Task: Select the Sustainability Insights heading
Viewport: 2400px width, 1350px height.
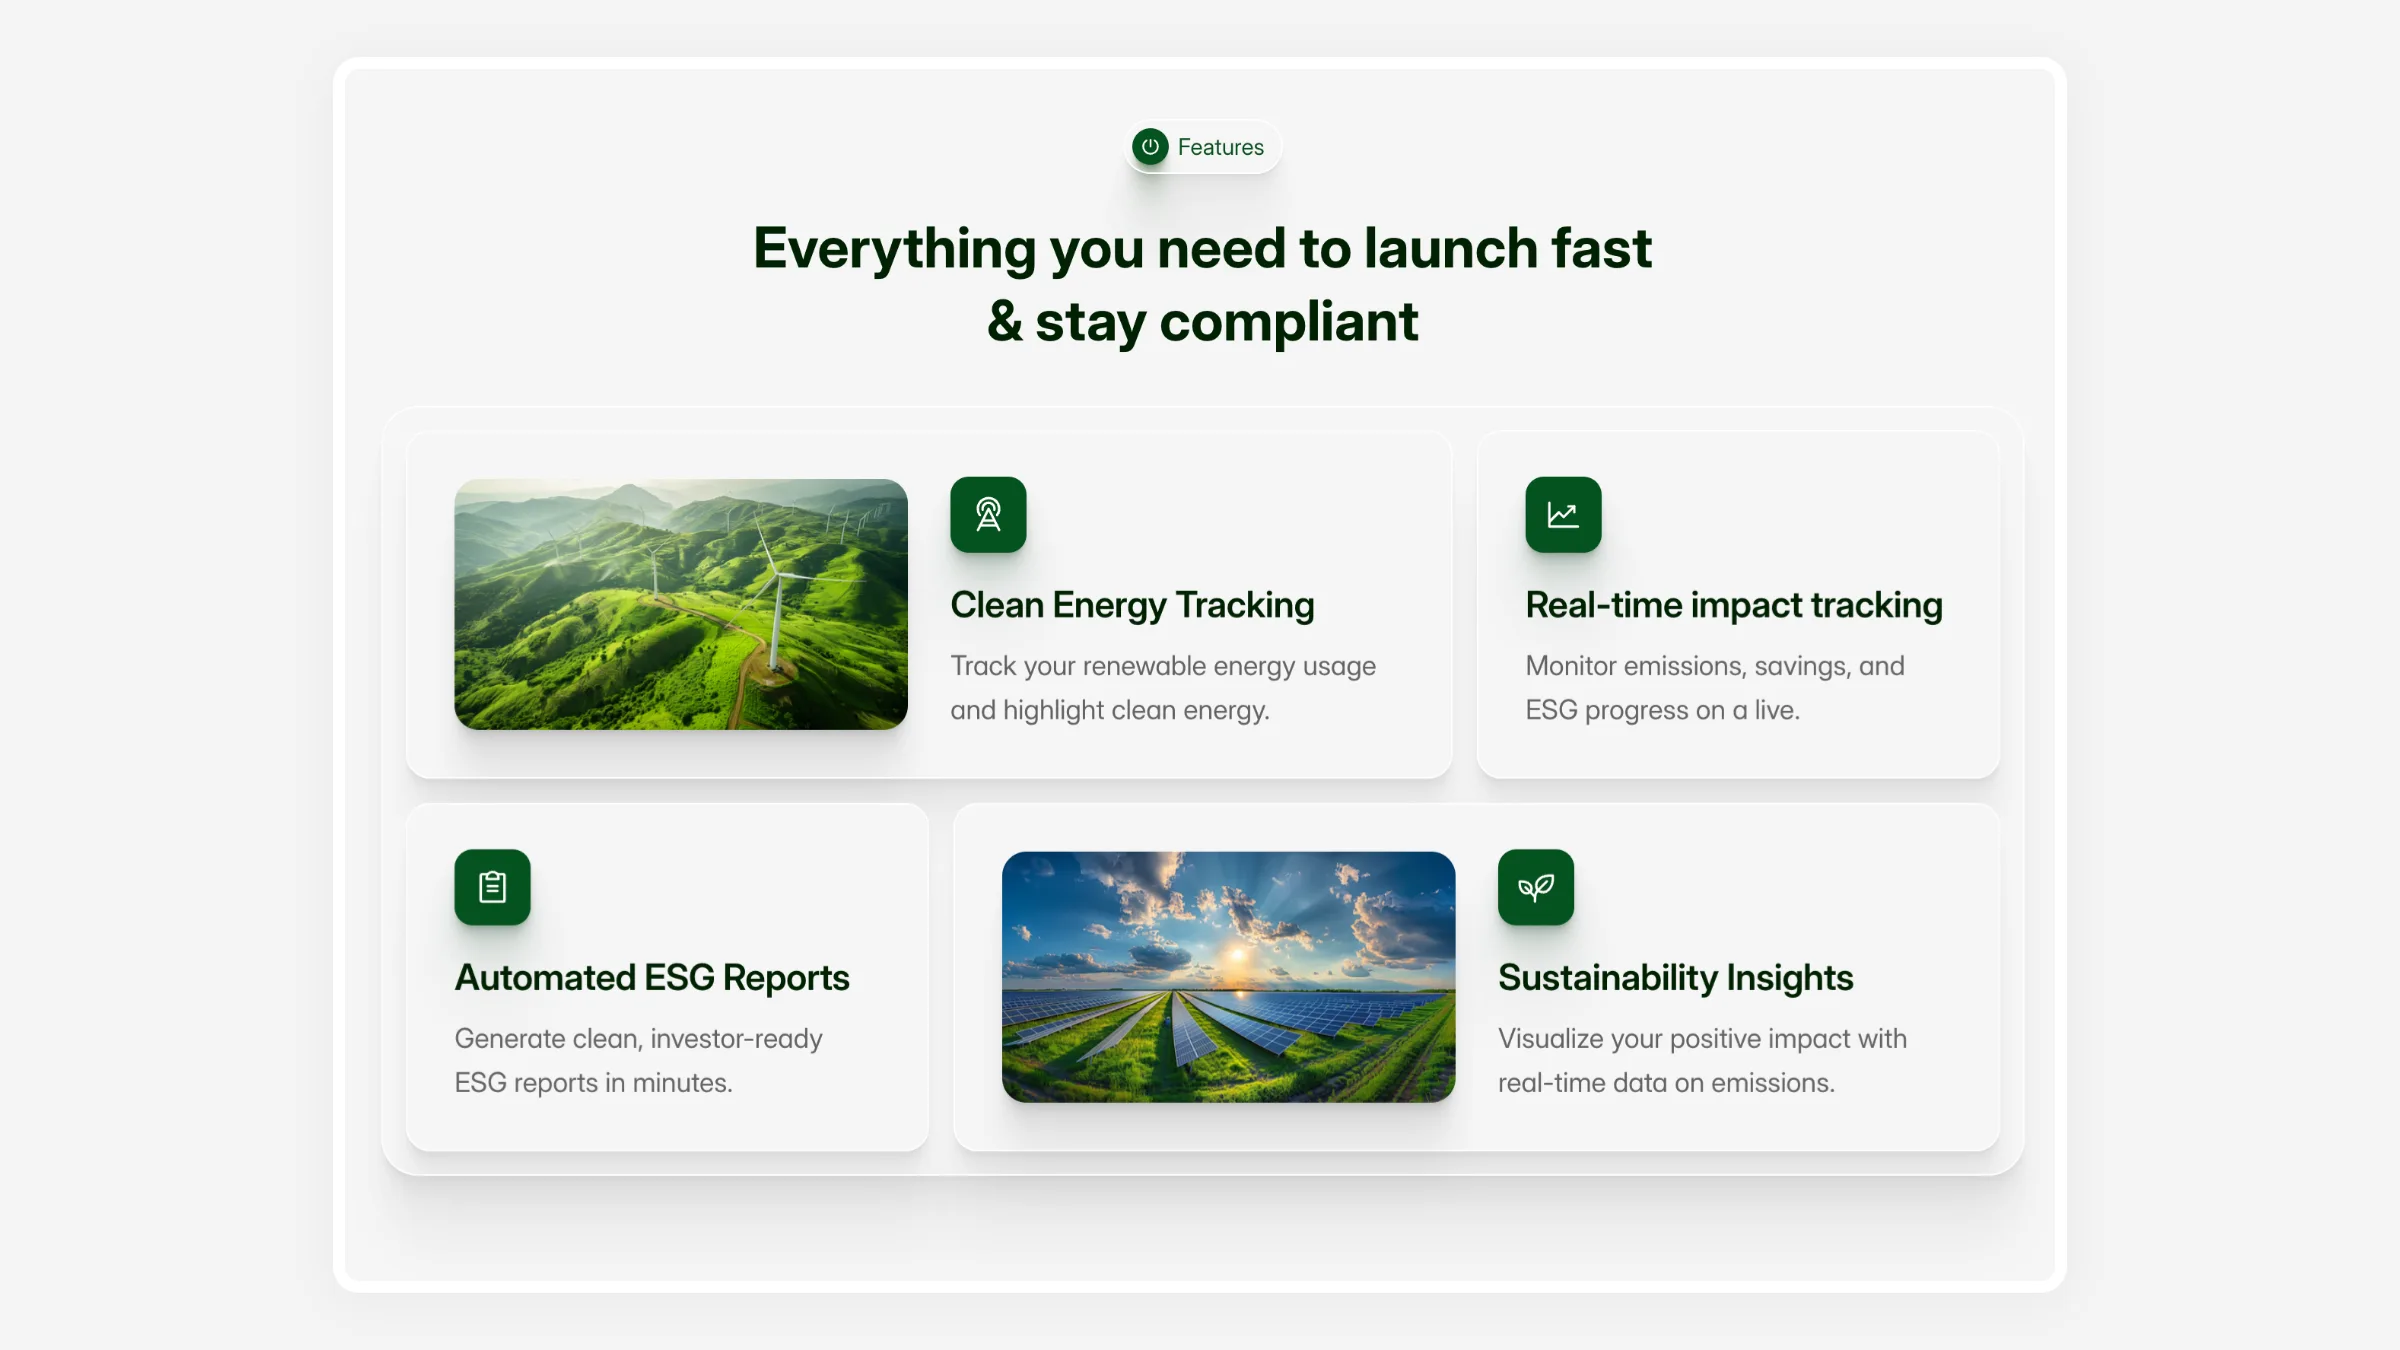Action: pos(1675,978)
